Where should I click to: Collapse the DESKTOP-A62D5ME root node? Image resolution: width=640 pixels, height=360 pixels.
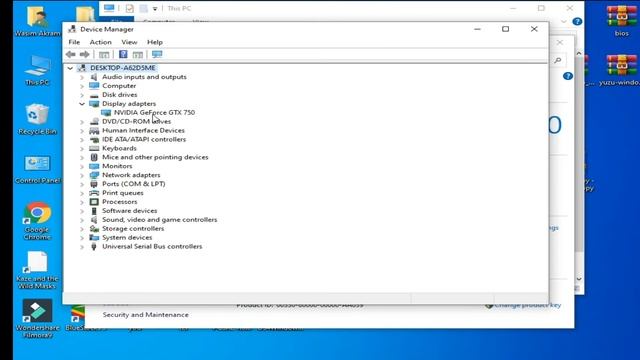point(70,68)
